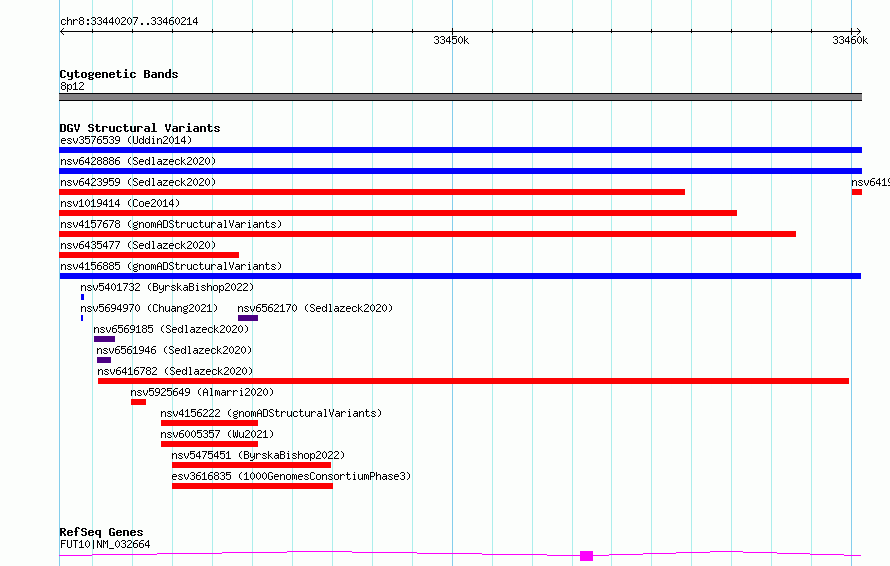Image resolution: width=890 pixels, height=566 pixels.
Task: Click the red bar under nsv6005357 (Wu2021)
Action: click(209, 444)
